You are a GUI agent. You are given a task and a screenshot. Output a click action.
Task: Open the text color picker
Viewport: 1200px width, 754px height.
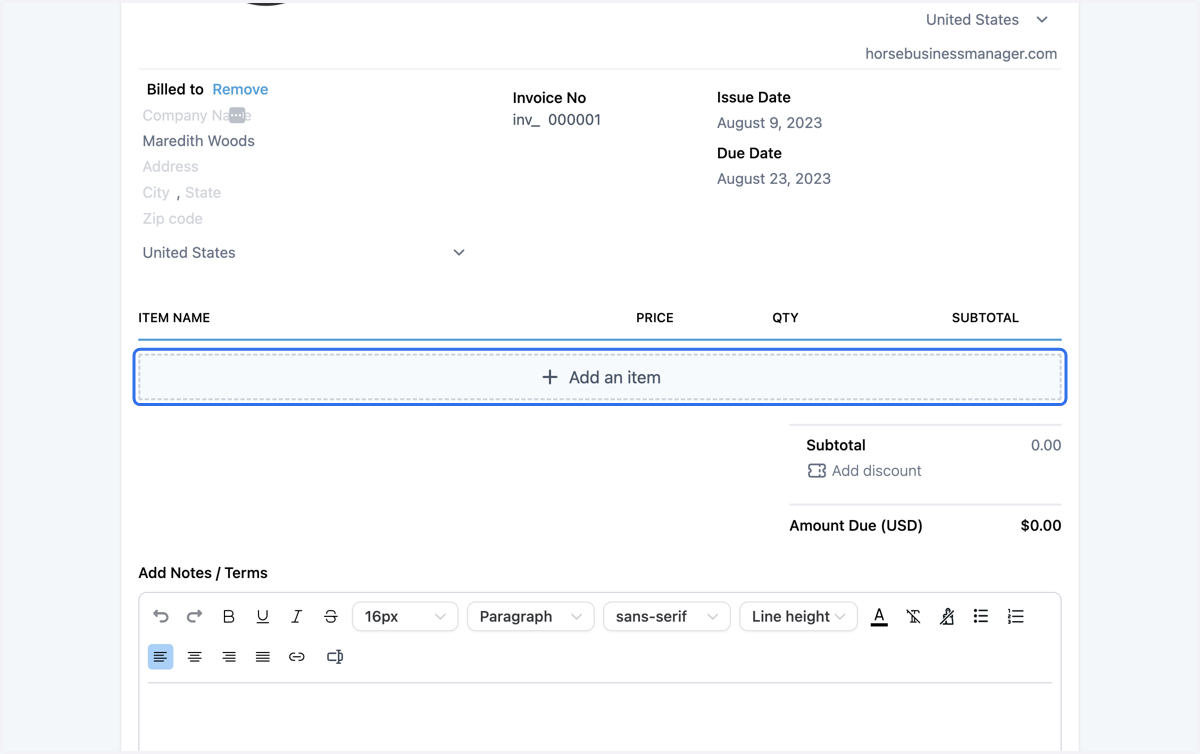point(879,616)
